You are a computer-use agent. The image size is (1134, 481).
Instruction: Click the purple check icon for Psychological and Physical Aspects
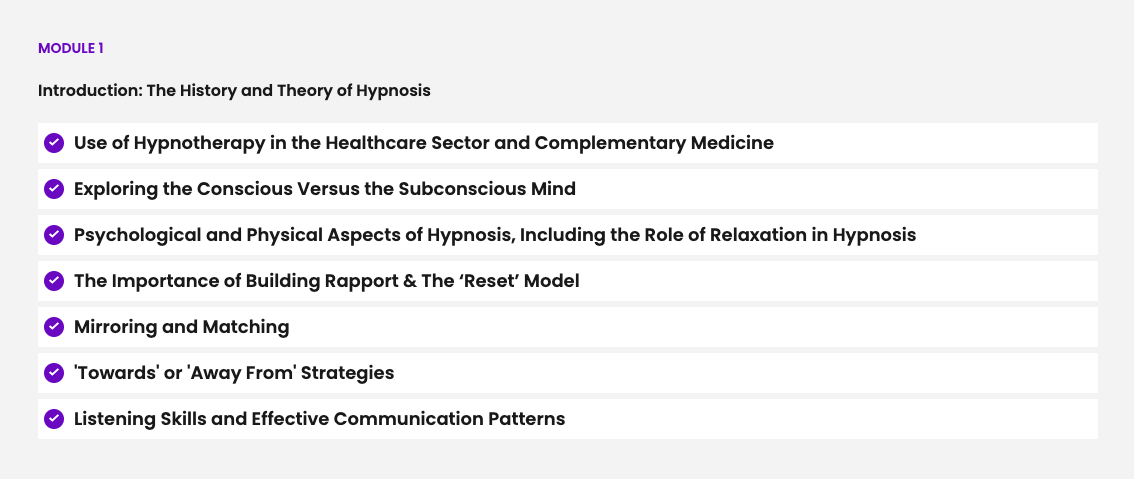pyautogui.click(x=54, y=235)
